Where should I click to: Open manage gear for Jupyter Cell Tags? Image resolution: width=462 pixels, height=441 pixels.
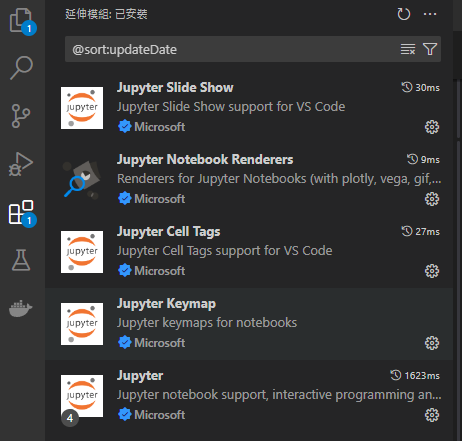(x=432, y=271)
